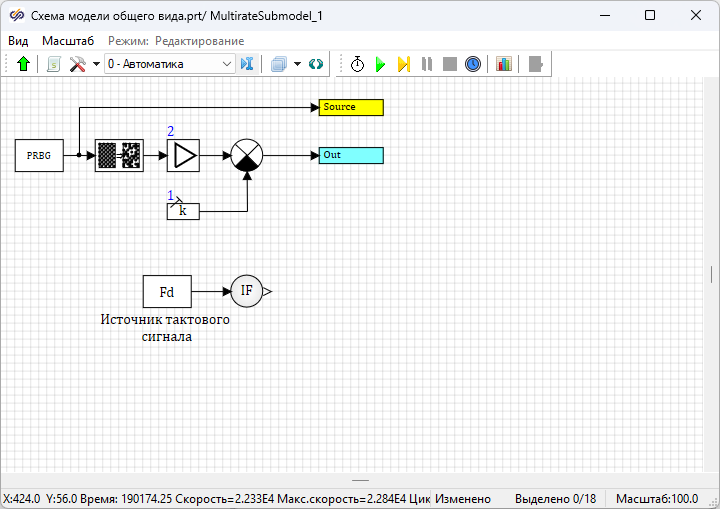Click the green circular arrows icon
Image resolution: width=720 pixels, height=509 pixels.
(316, 64)
